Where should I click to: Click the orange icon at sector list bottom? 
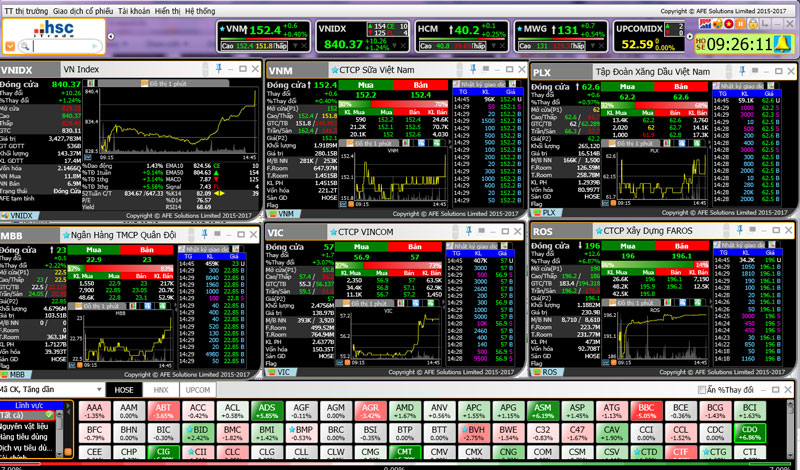67,452
